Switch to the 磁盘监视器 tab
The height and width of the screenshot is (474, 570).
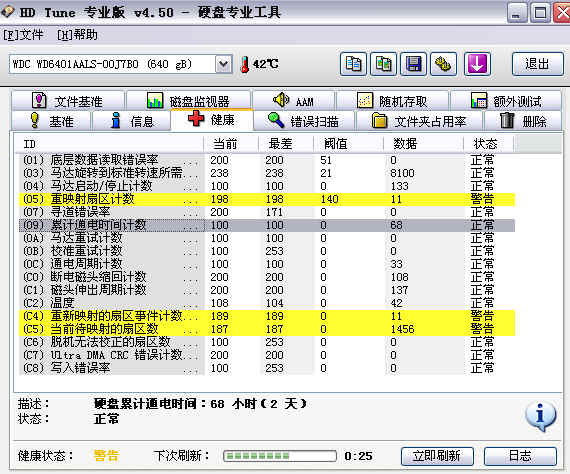pyautogui.click(x=189, y=101)
